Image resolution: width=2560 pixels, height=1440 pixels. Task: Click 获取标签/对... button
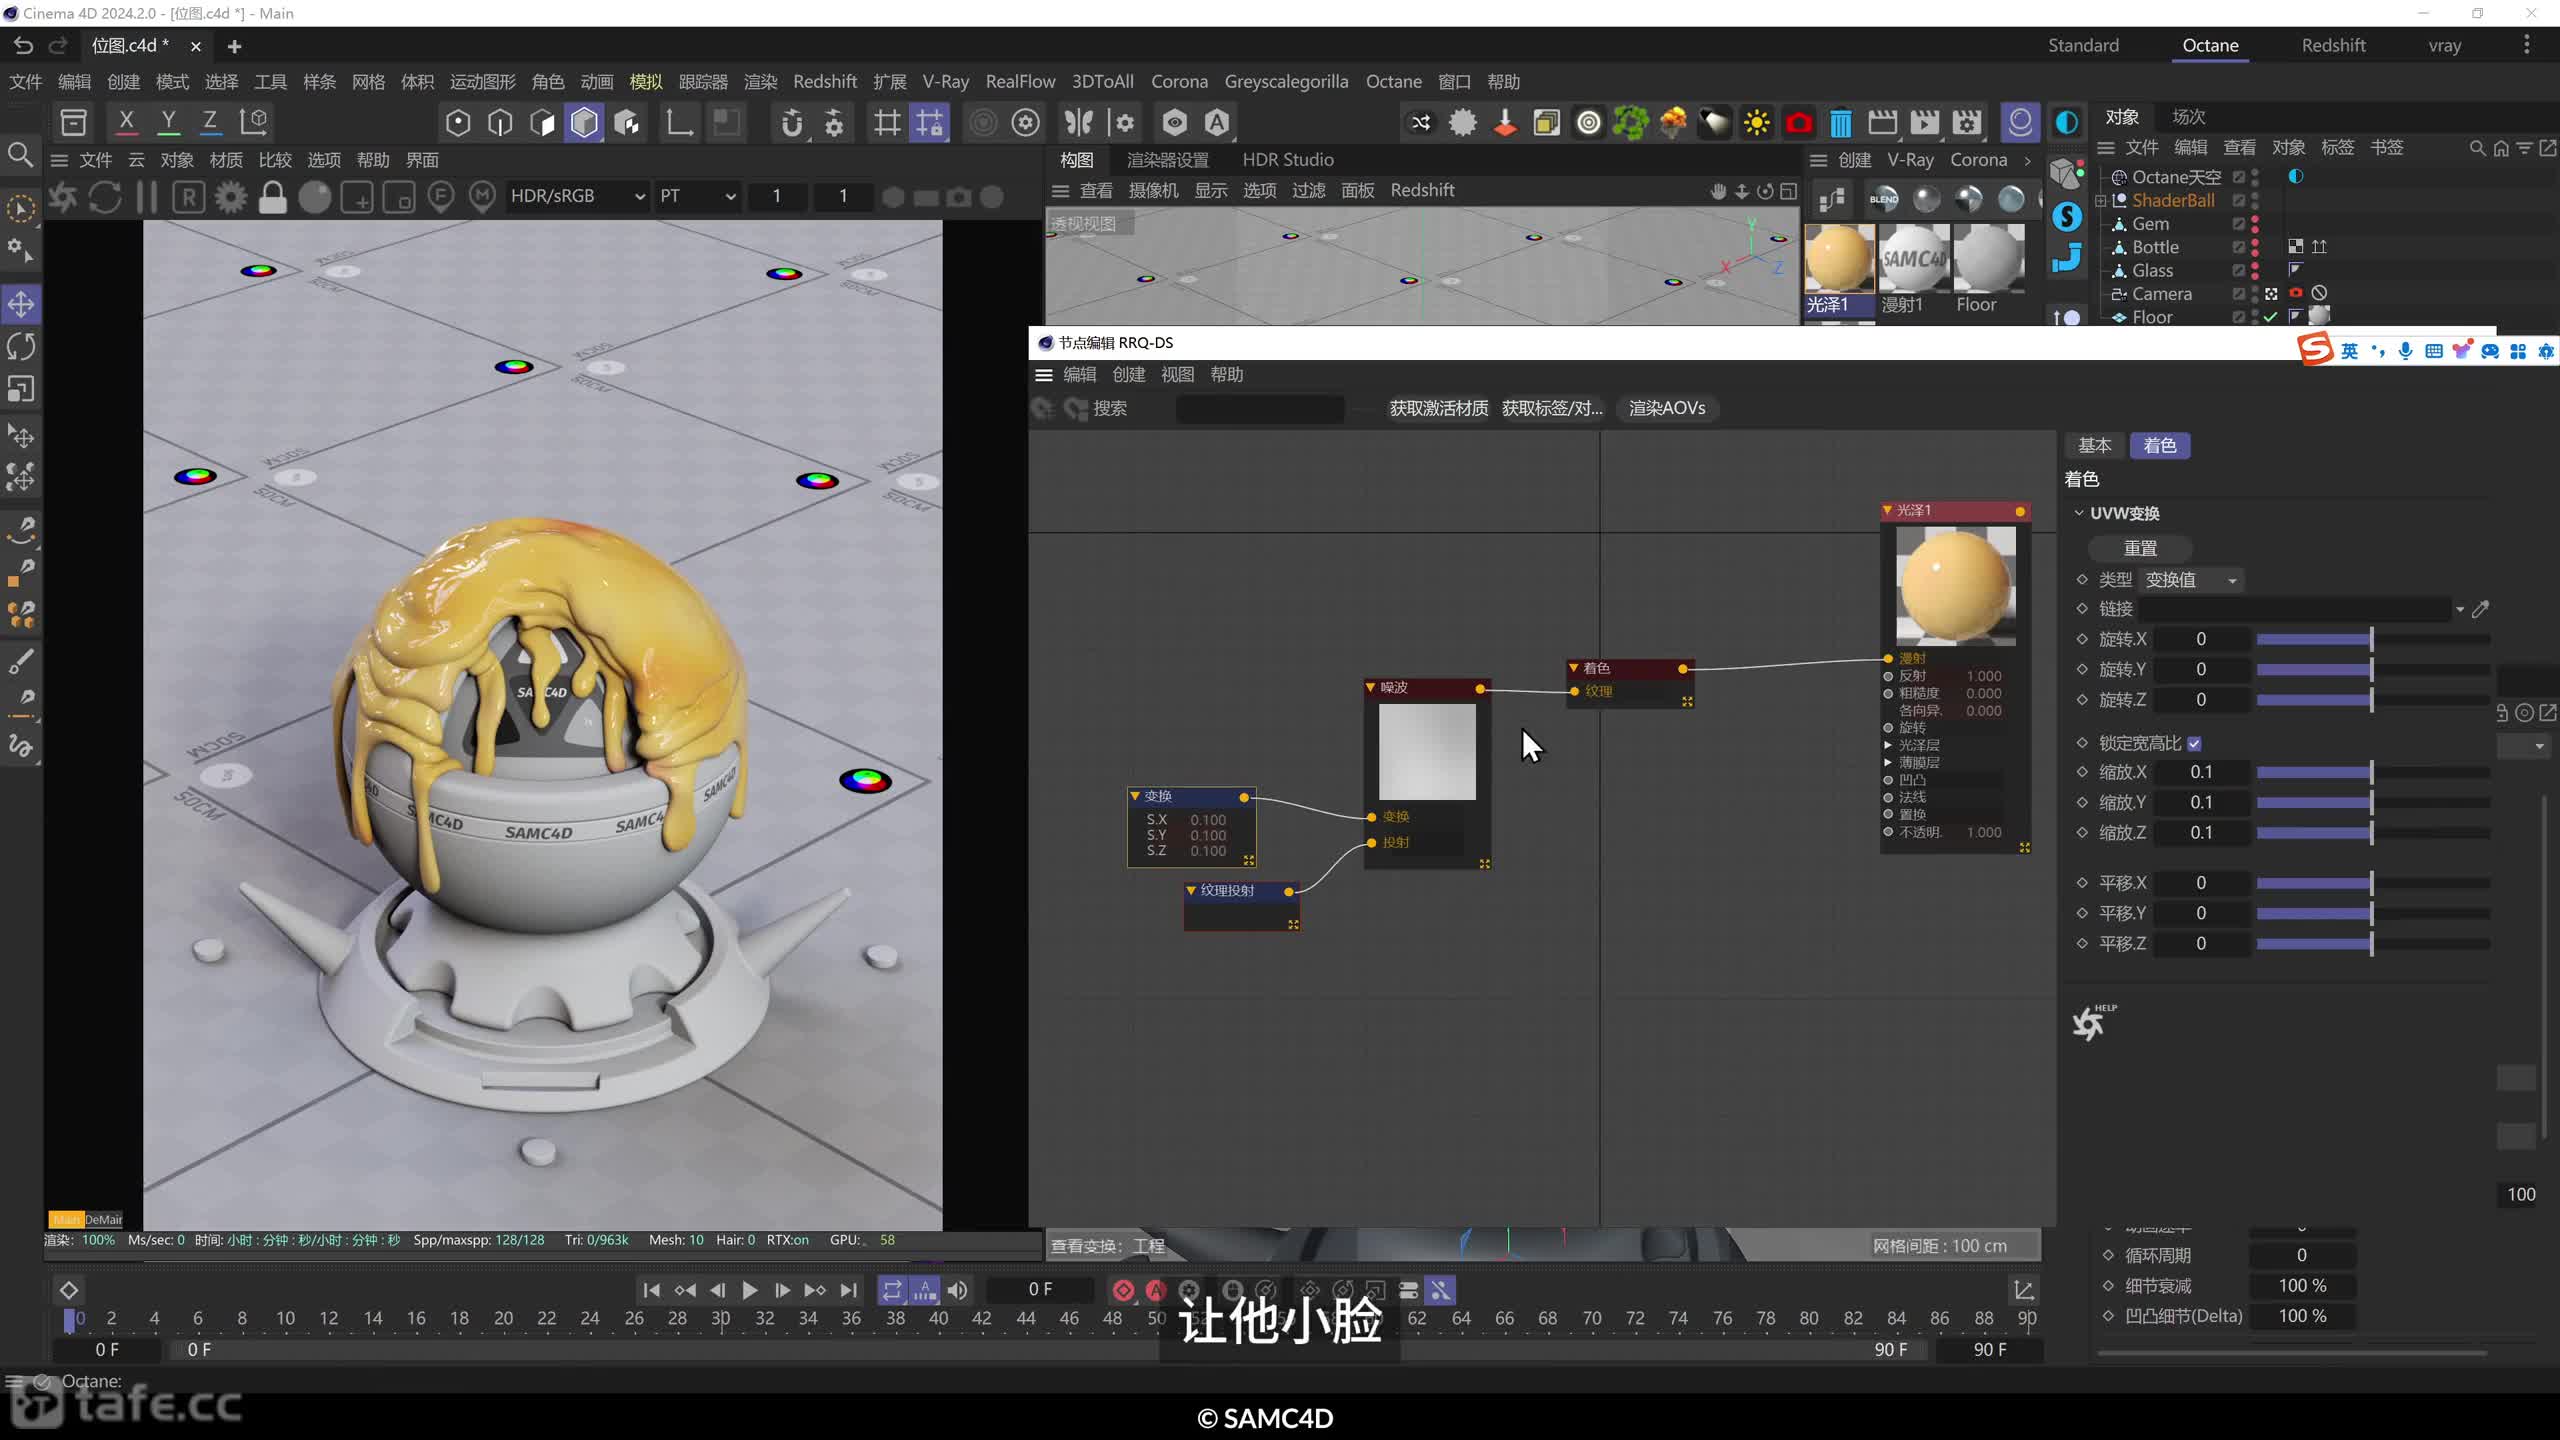point(1552,408)
